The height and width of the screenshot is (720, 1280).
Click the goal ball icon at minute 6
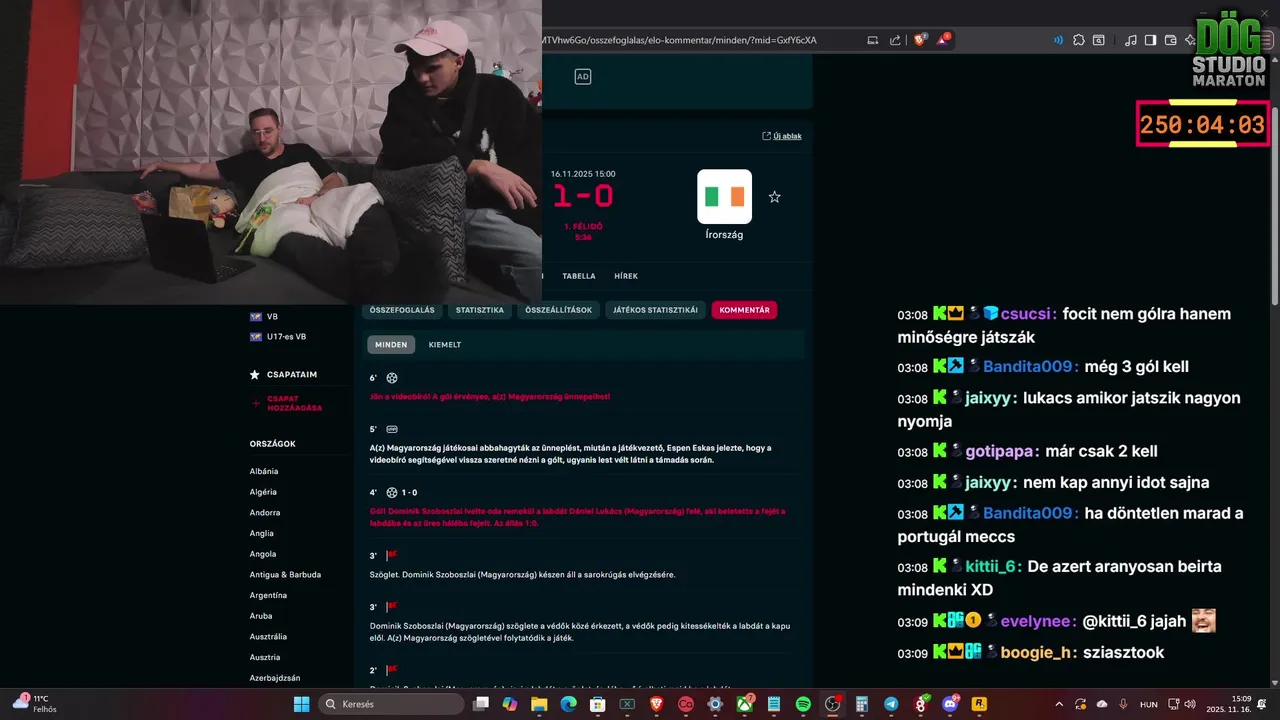point(392,378)
